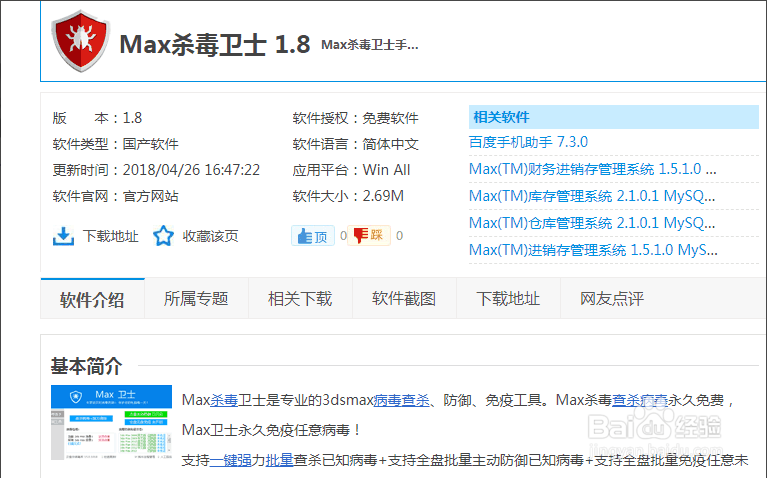Click the Max杀毒卫士 red shield logo
Viewport: 767px width, 478px height.
(x=80, y=42)
